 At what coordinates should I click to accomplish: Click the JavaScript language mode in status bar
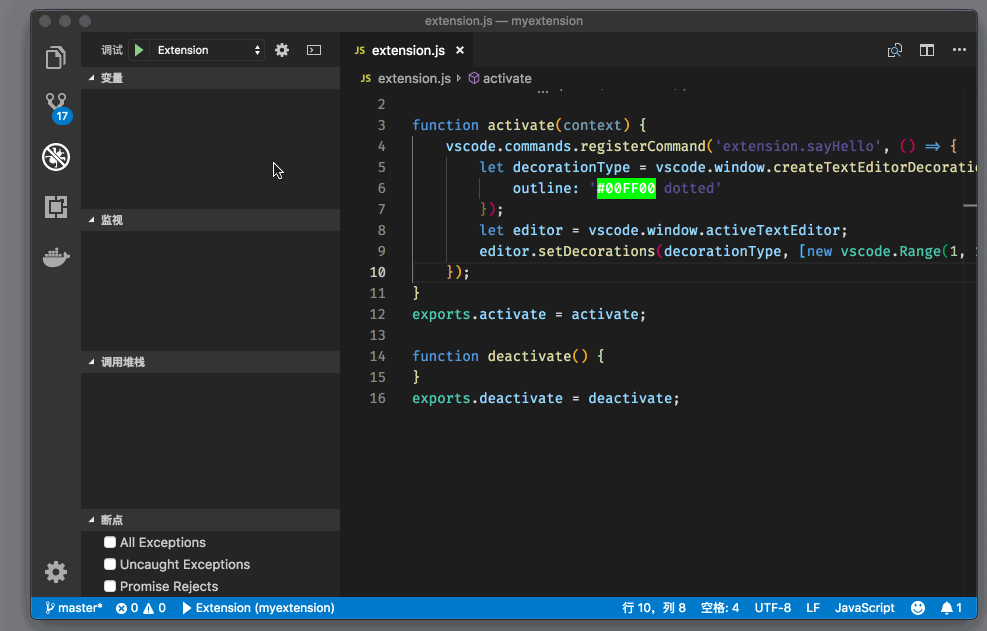864,608
